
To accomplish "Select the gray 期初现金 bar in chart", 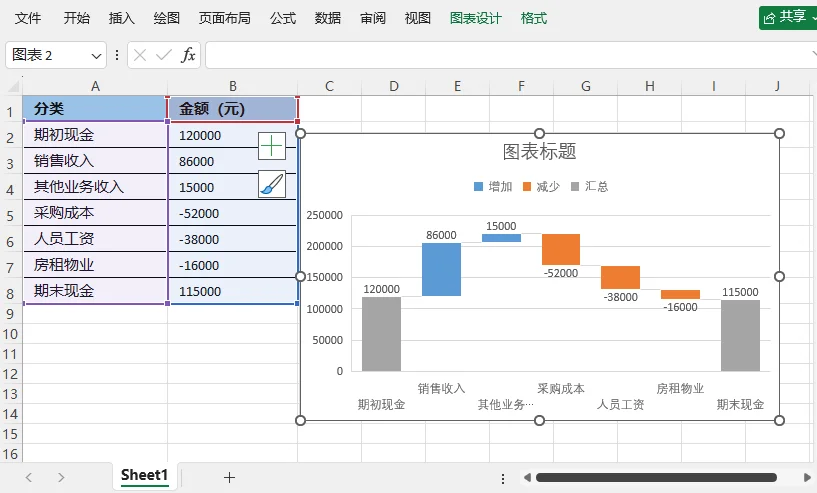I will point(381,334).
